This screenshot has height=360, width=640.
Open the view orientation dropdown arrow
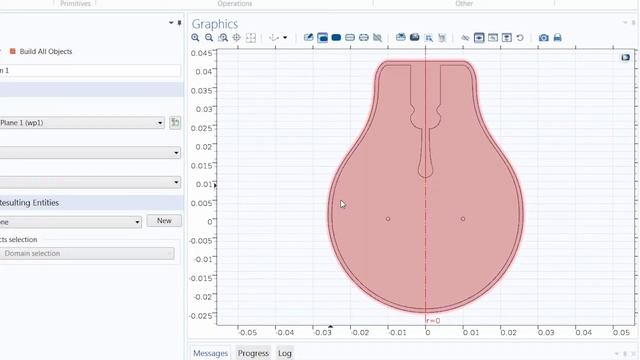click(285, 38)
